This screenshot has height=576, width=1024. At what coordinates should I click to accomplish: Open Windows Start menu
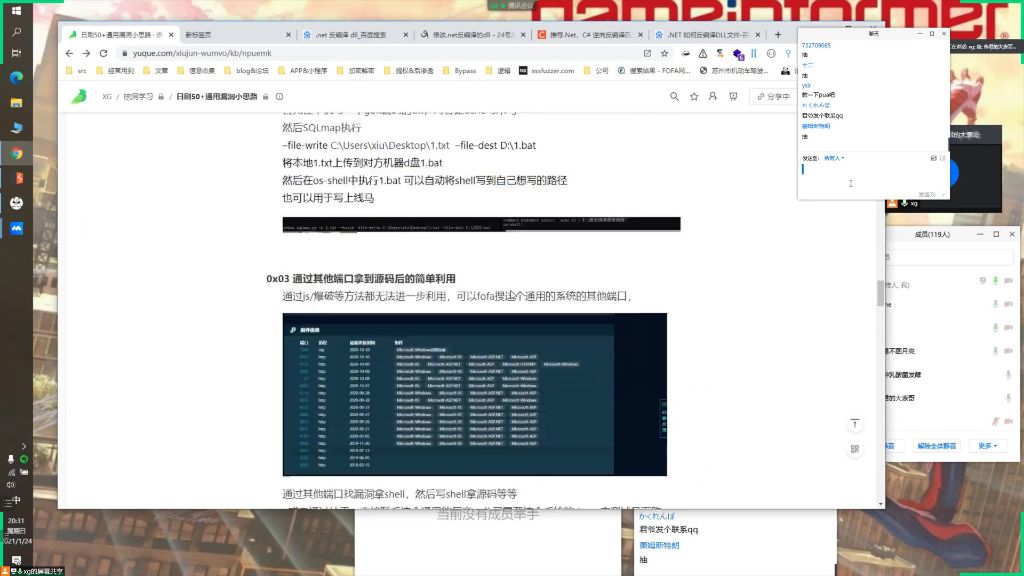point(16,10)
